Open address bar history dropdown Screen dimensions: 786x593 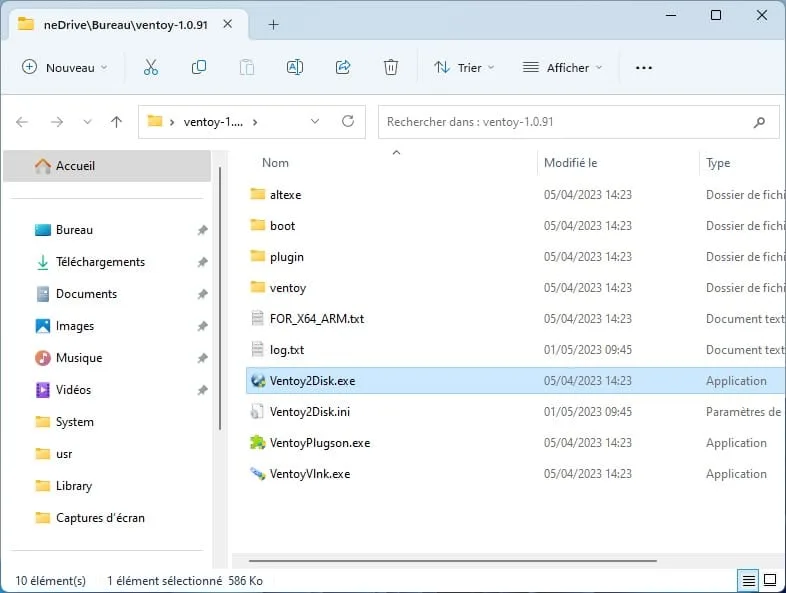315,121
